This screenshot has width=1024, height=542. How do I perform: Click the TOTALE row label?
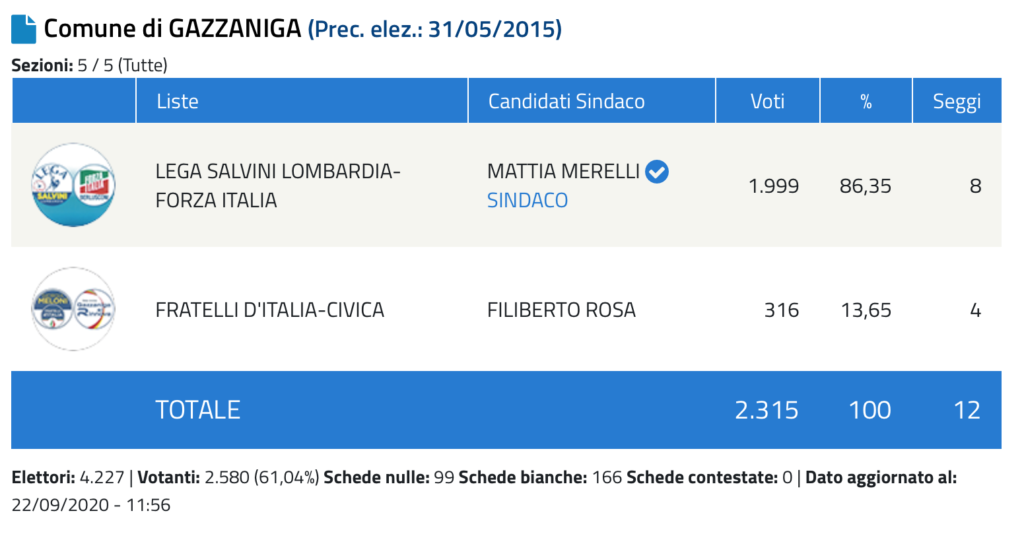tap(198, 410)
